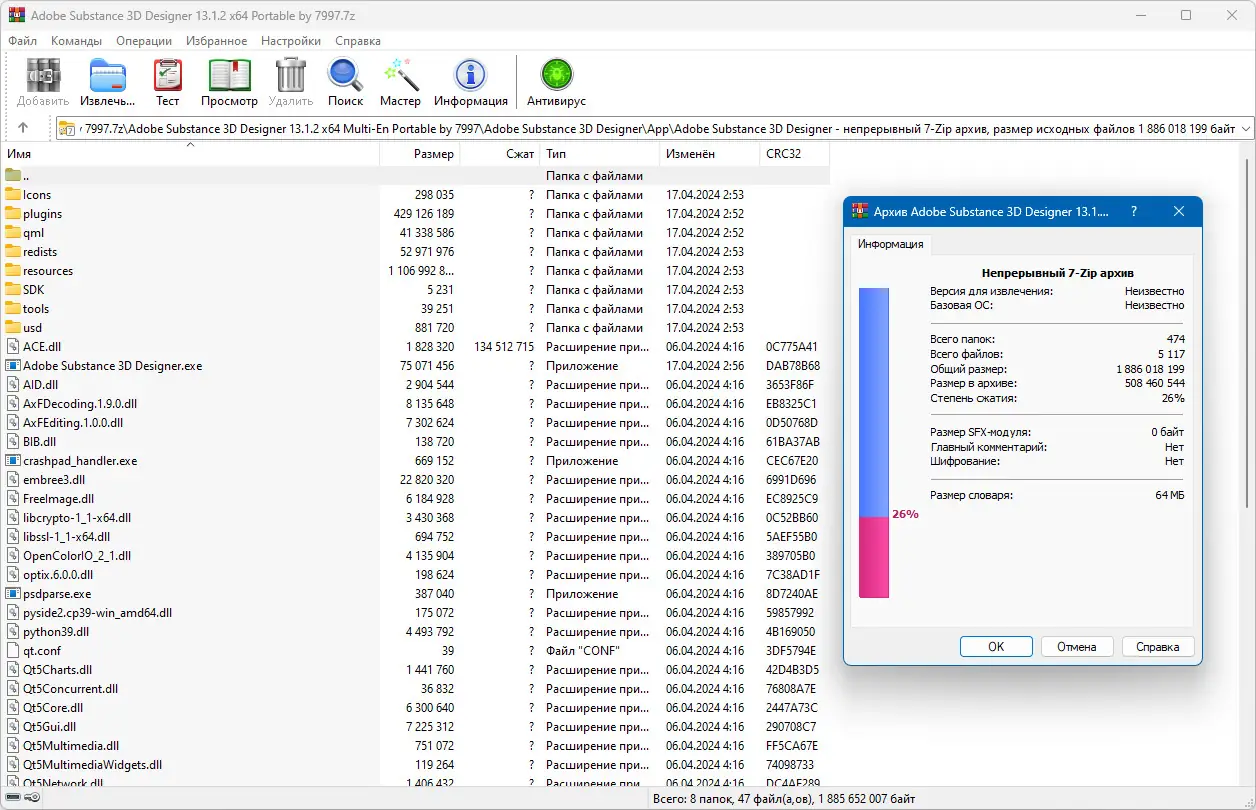Image resolution: width=1256 pixels, height=810 pixels.
Task: Open the Избранное menu
Action: (216, 41)
